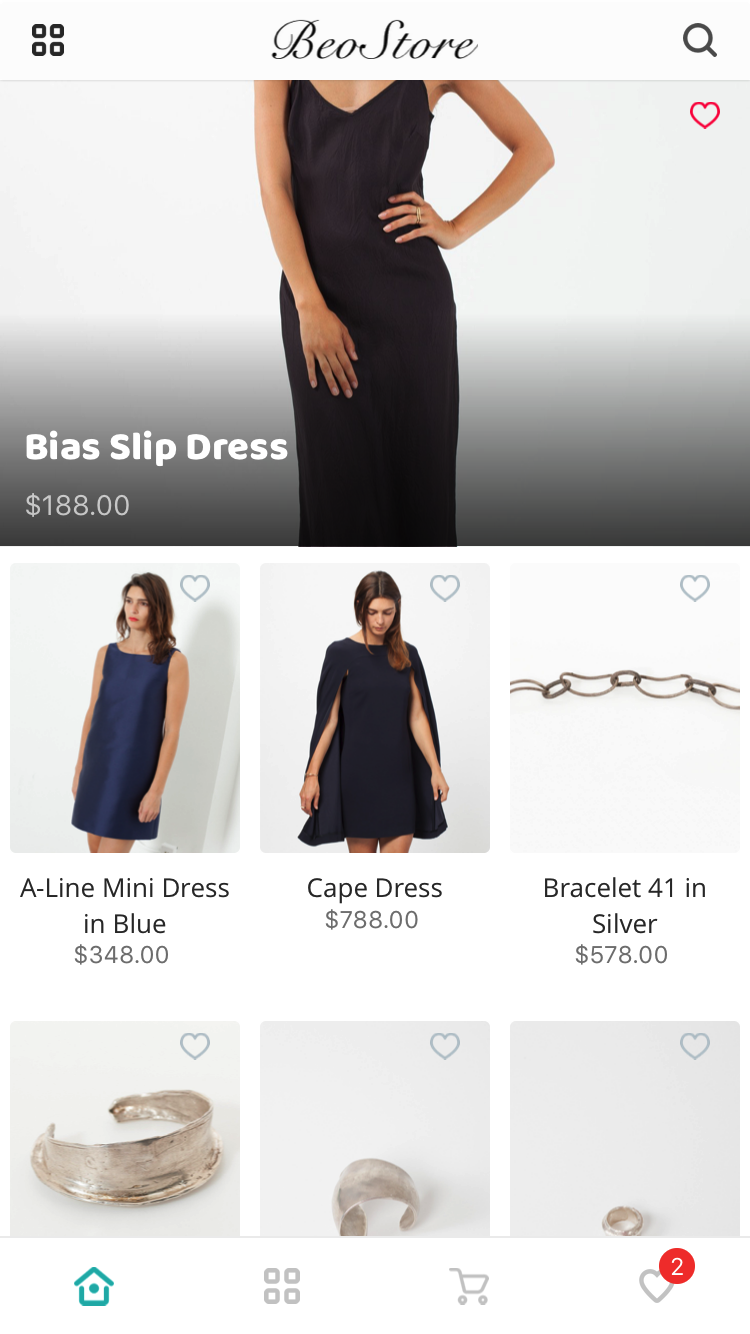View the Bracelet 41 in Silver photo

click(x=625, y=708)
